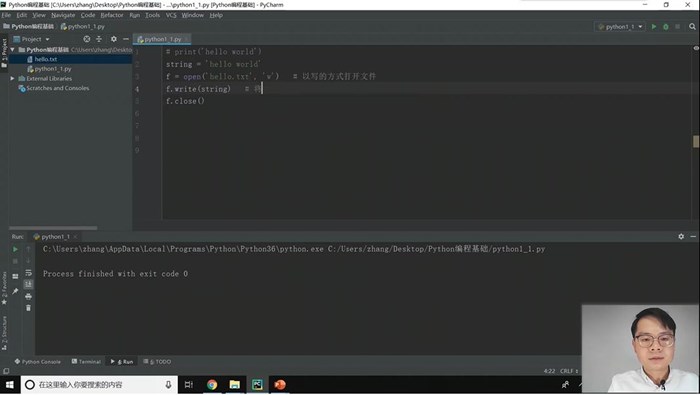Open python1_1 run configuration dropdown

621,27
